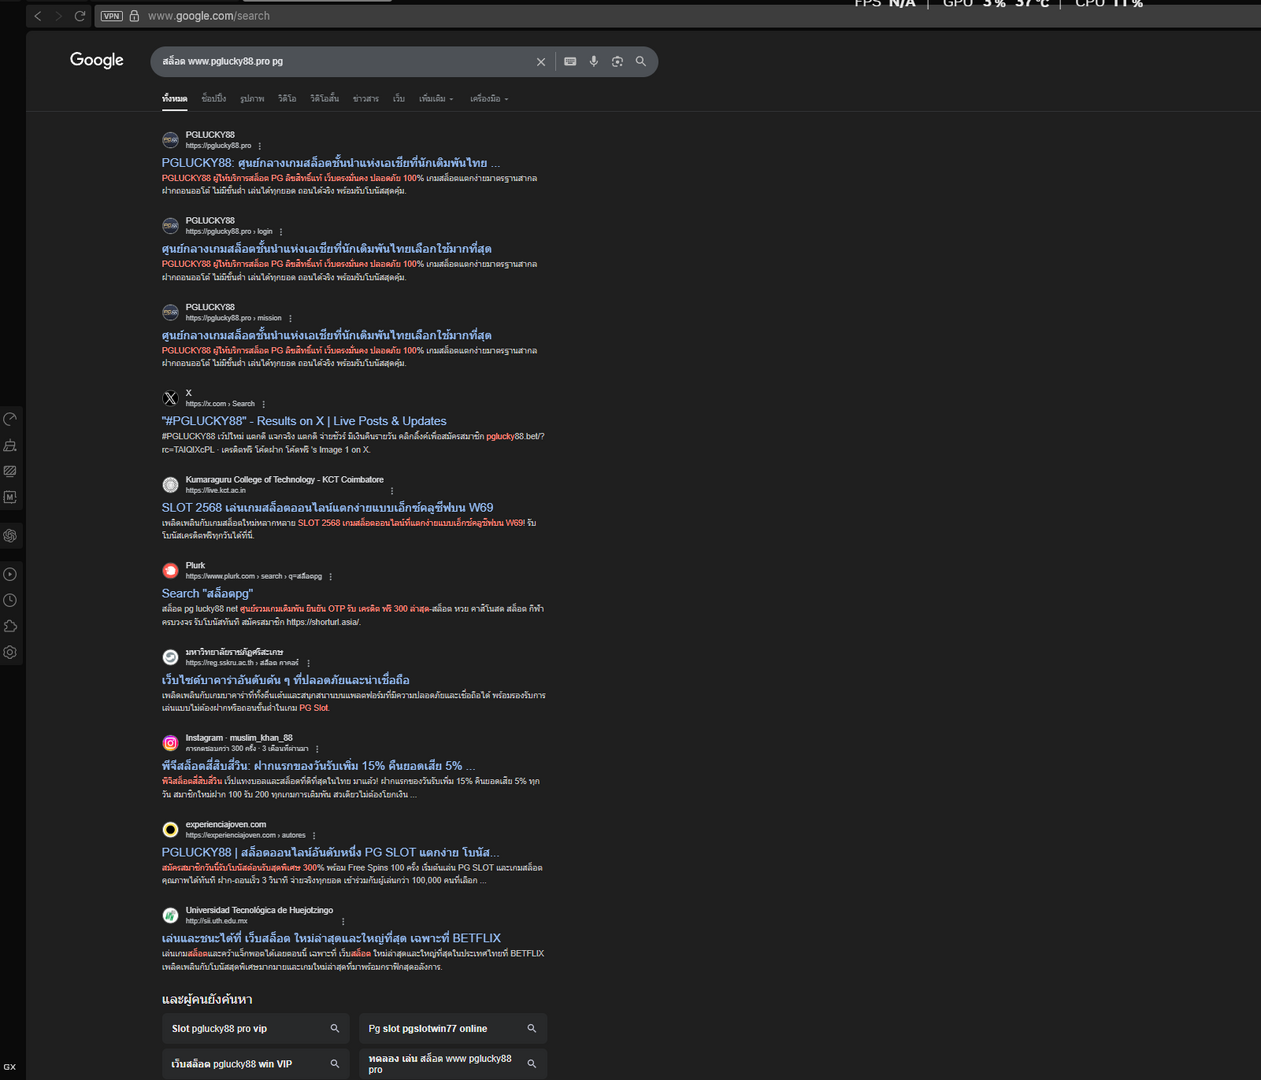Open GX Cleaner broom icon in sidebar
Viewport: 1261px width, 1080px height.
(x=10, y=445)
